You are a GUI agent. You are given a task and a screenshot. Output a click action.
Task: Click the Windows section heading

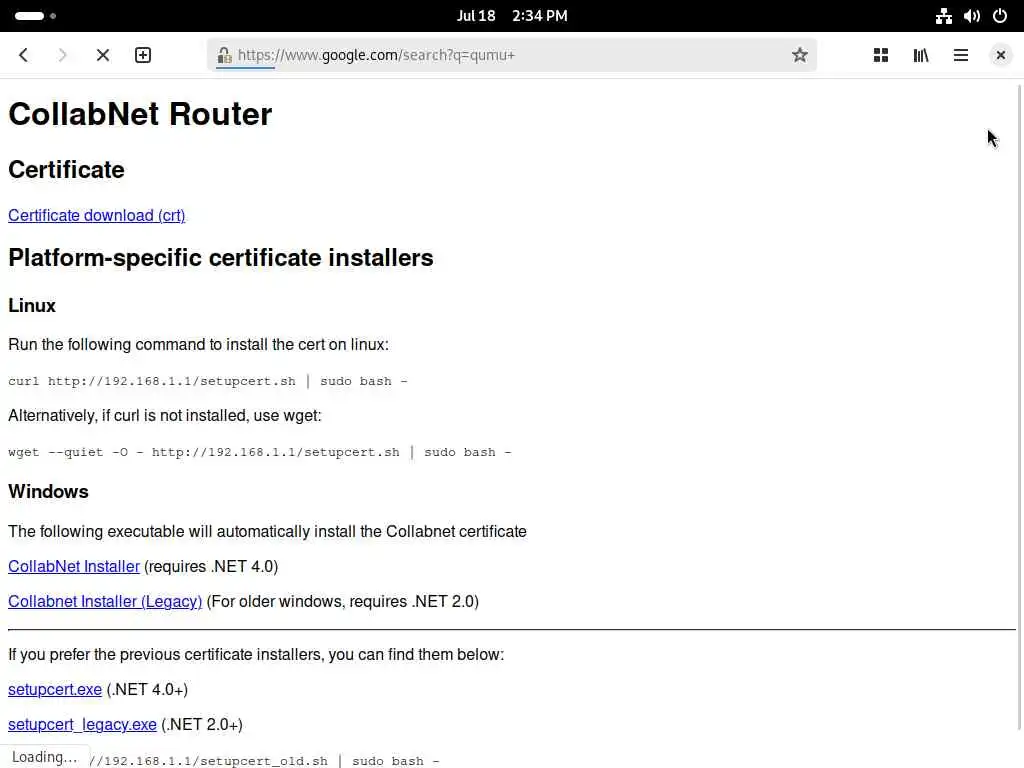48,492
